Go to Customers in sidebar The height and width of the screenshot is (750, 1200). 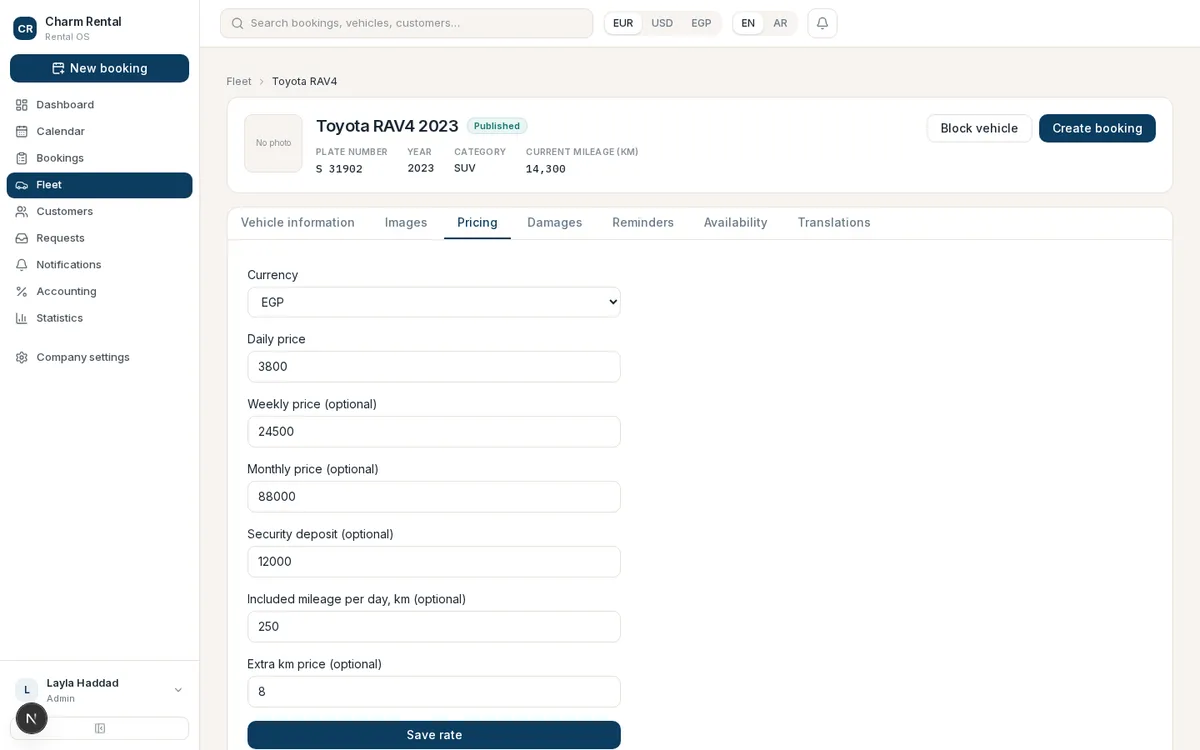click(x=100, y=211)
